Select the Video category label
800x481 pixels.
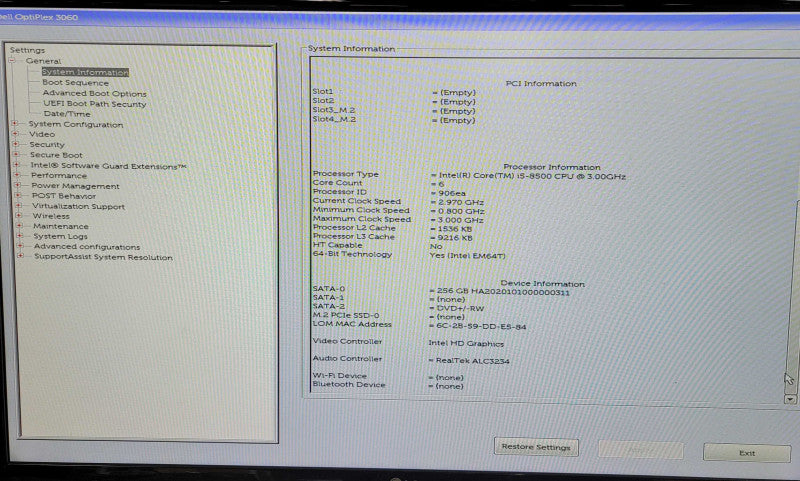(x=42, y=134)
